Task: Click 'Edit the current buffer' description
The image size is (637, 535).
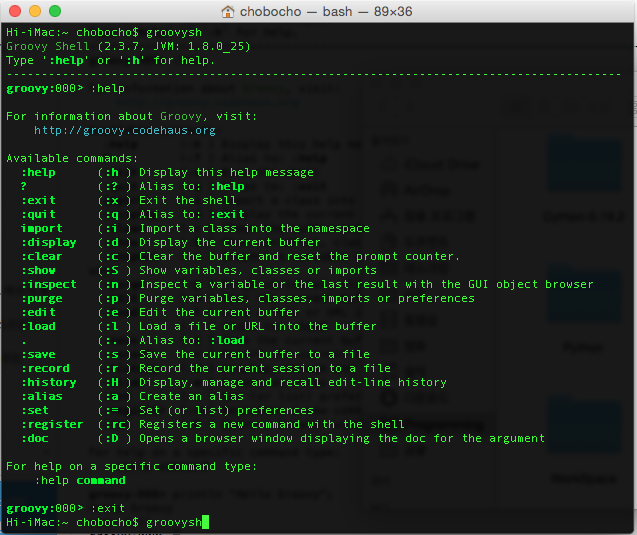Action: 219,312
